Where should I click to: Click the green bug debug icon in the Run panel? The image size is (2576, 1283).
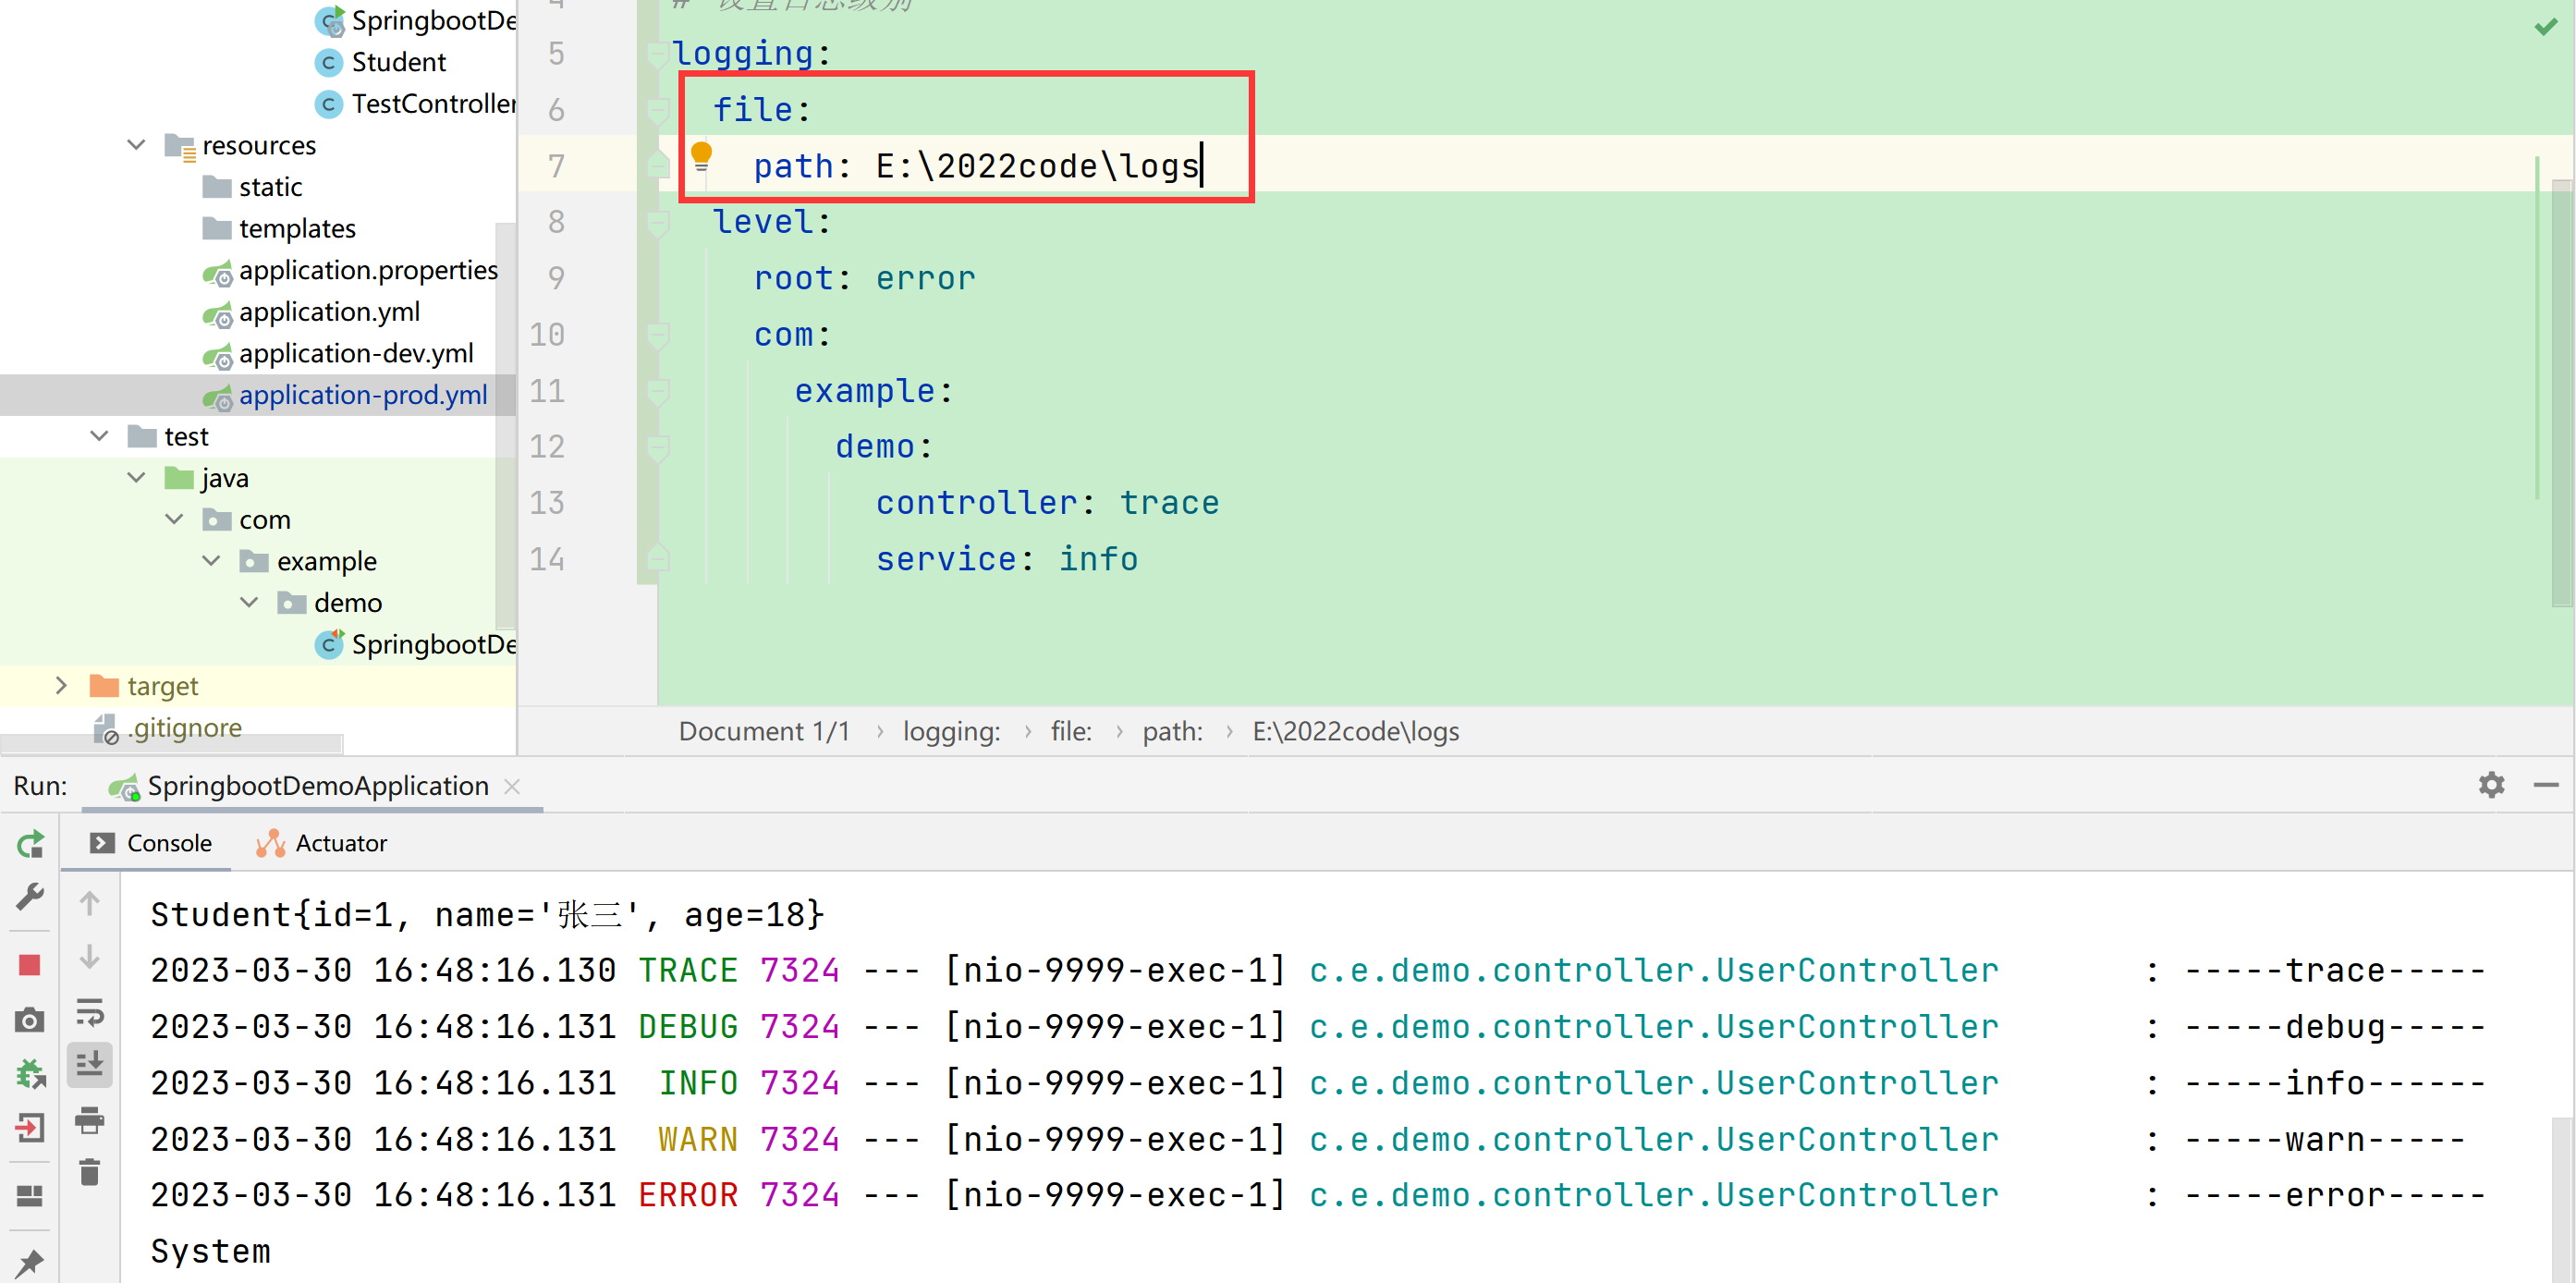coord(30,1075)
